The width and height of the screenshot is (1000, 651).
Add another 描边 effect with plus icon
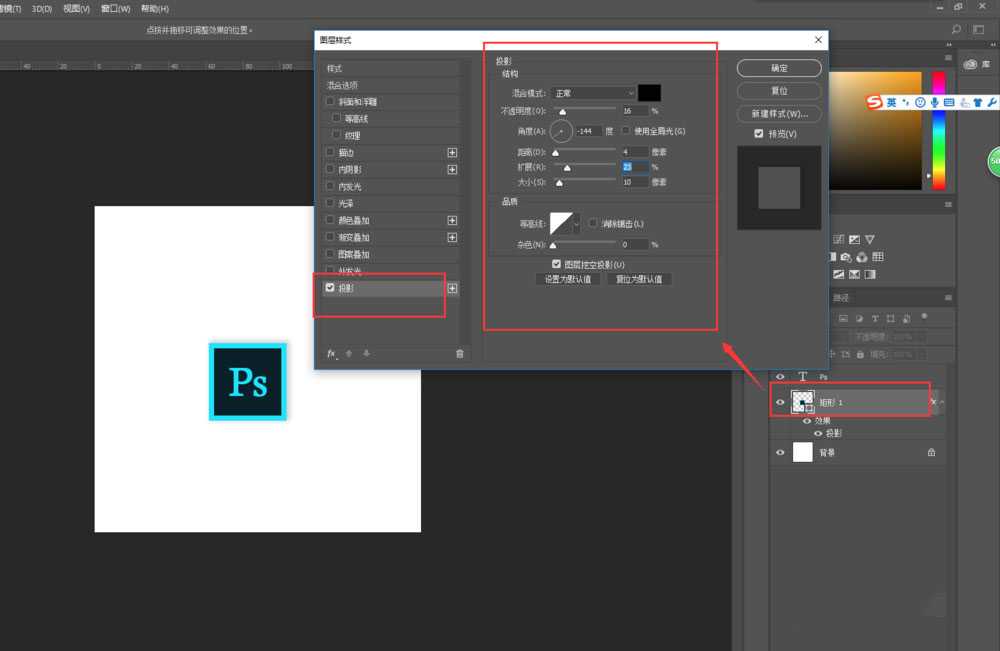[452, 153]
